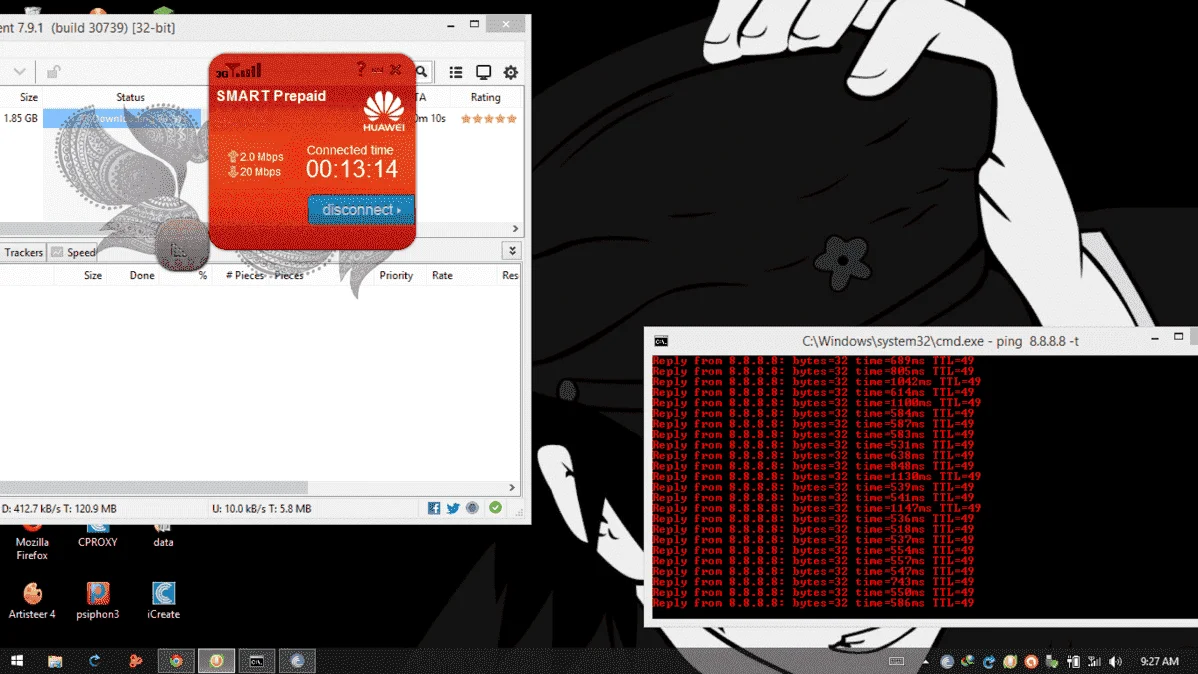Click the padlock icon in BitTorrent toolbar

53,72
